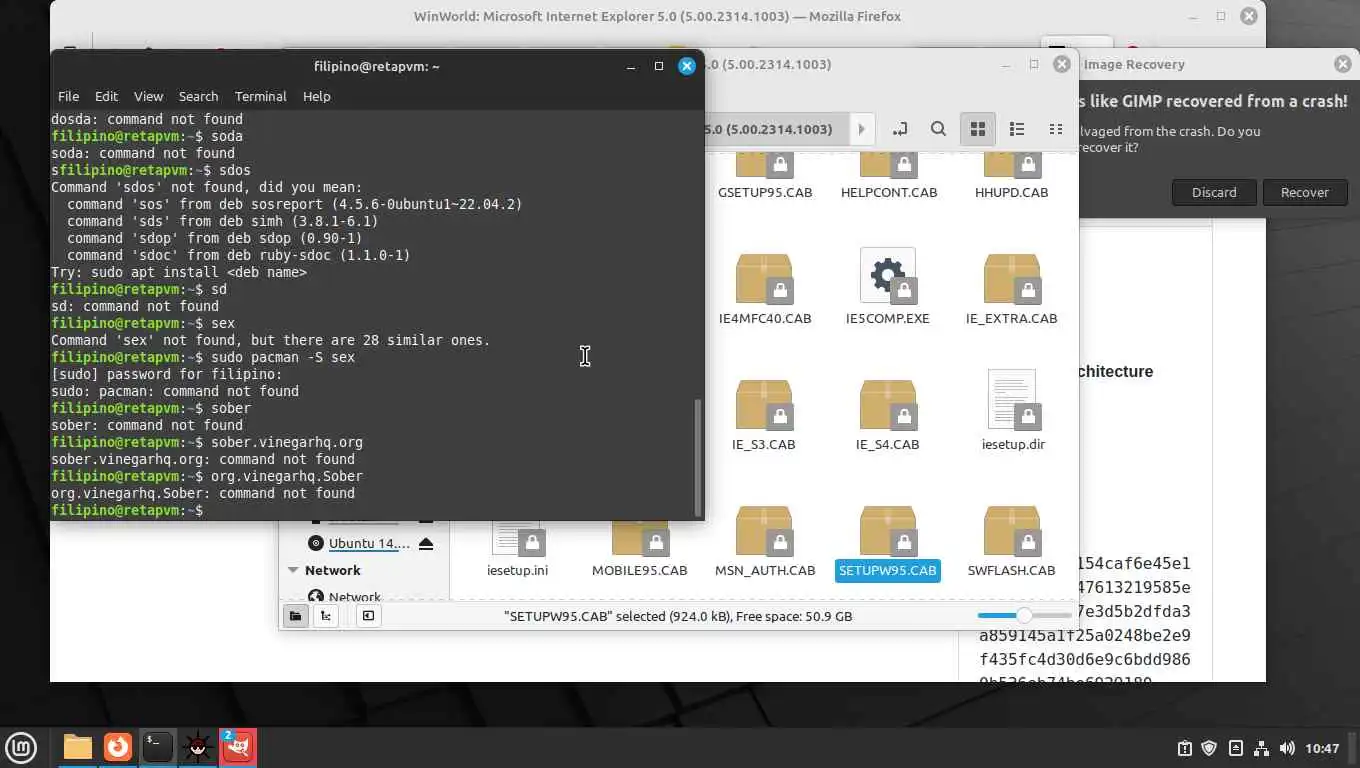Switch the file manager to icon view
This screenshot has width=1360, height=768.
click(x=978, y=129)
